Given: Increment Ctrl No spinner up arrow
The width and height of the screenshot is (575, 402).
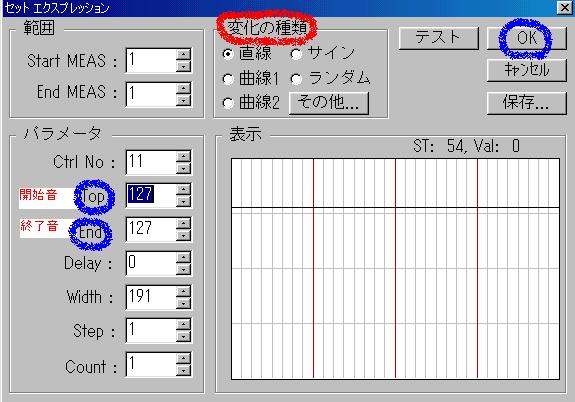Looking at the screenshot, I should 183,156.
